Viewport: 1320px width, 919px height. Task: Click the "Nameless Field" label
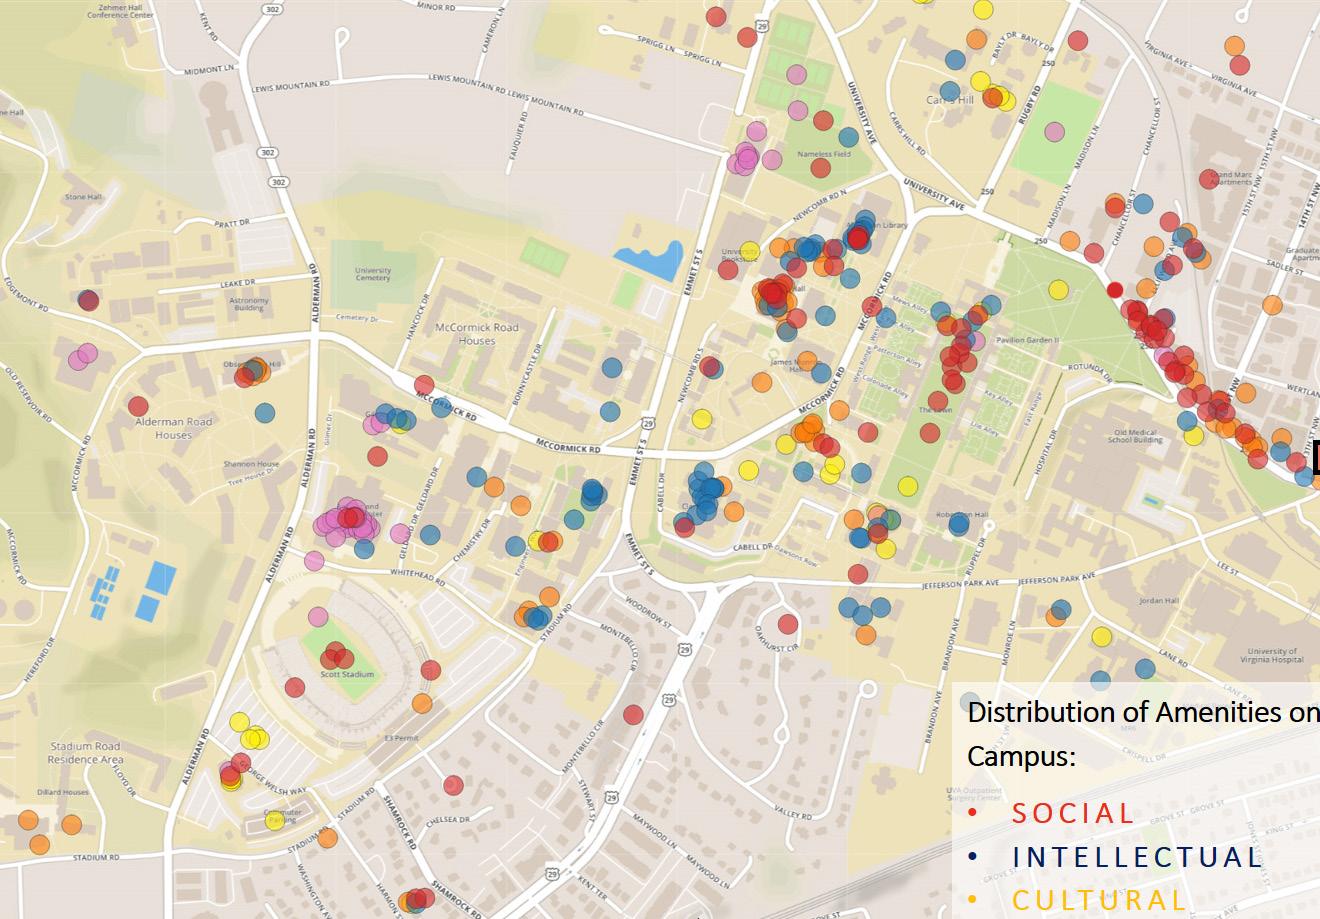(x=824, y=154)
